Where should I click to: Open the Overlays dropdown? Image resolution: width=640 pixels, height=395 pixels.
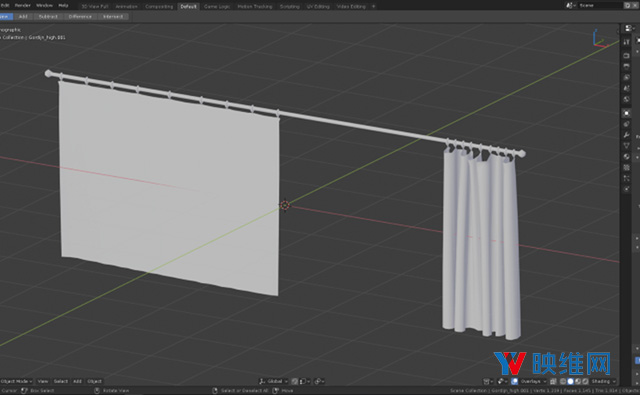pyautogui.click(x=533, y=382)
